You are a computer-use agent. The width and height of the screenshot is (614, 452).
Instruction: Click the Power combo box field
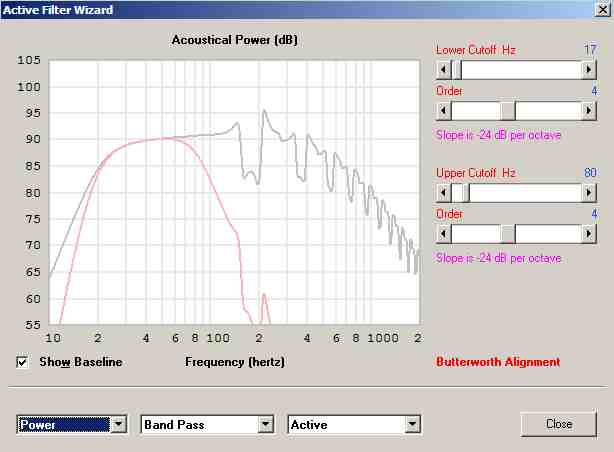coord(72,424)
